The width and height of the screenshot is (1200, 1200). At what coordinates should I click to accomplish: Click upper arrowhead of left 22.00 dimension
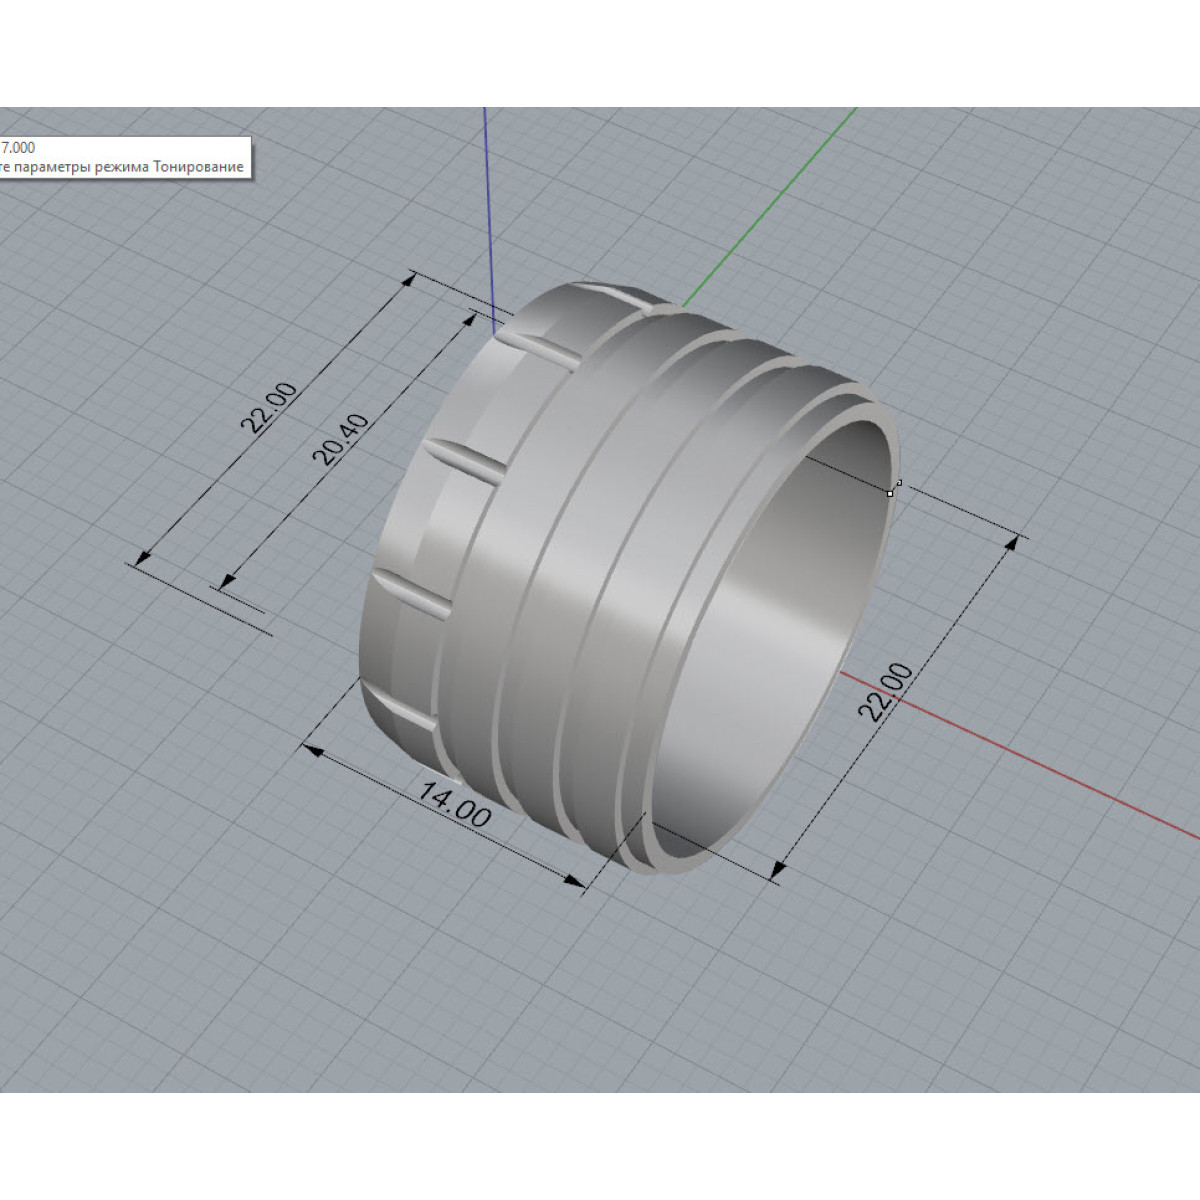(407, 280)
